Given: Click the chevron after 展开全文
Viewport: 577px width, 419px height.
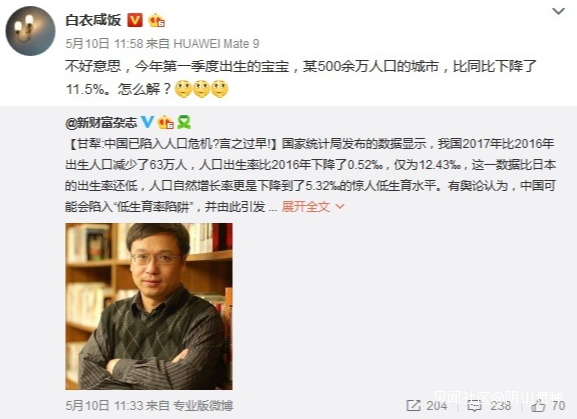Looking at the screenshot, I should point(340,207).
